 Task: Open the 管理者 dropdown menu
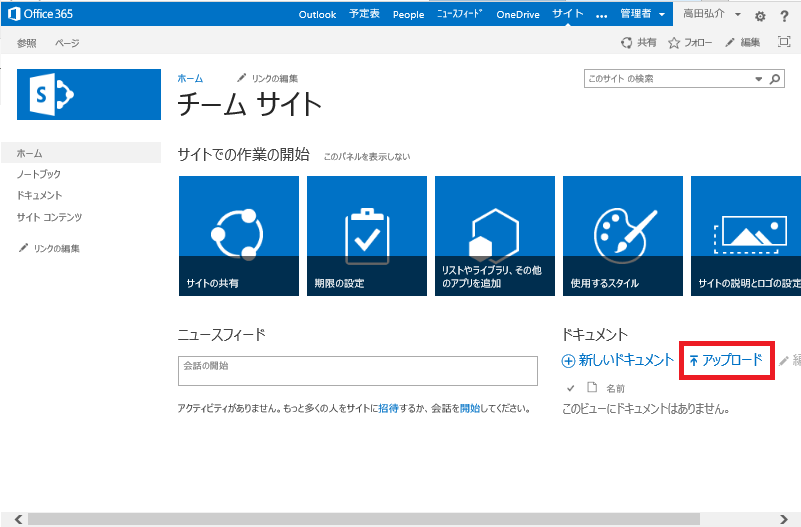click(643, 14)
